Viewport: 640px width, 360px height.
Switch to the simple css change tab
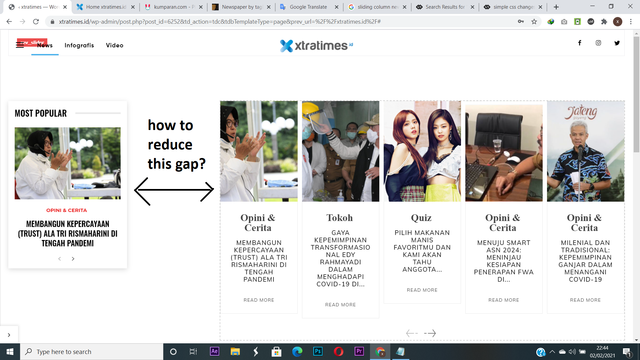513,7
